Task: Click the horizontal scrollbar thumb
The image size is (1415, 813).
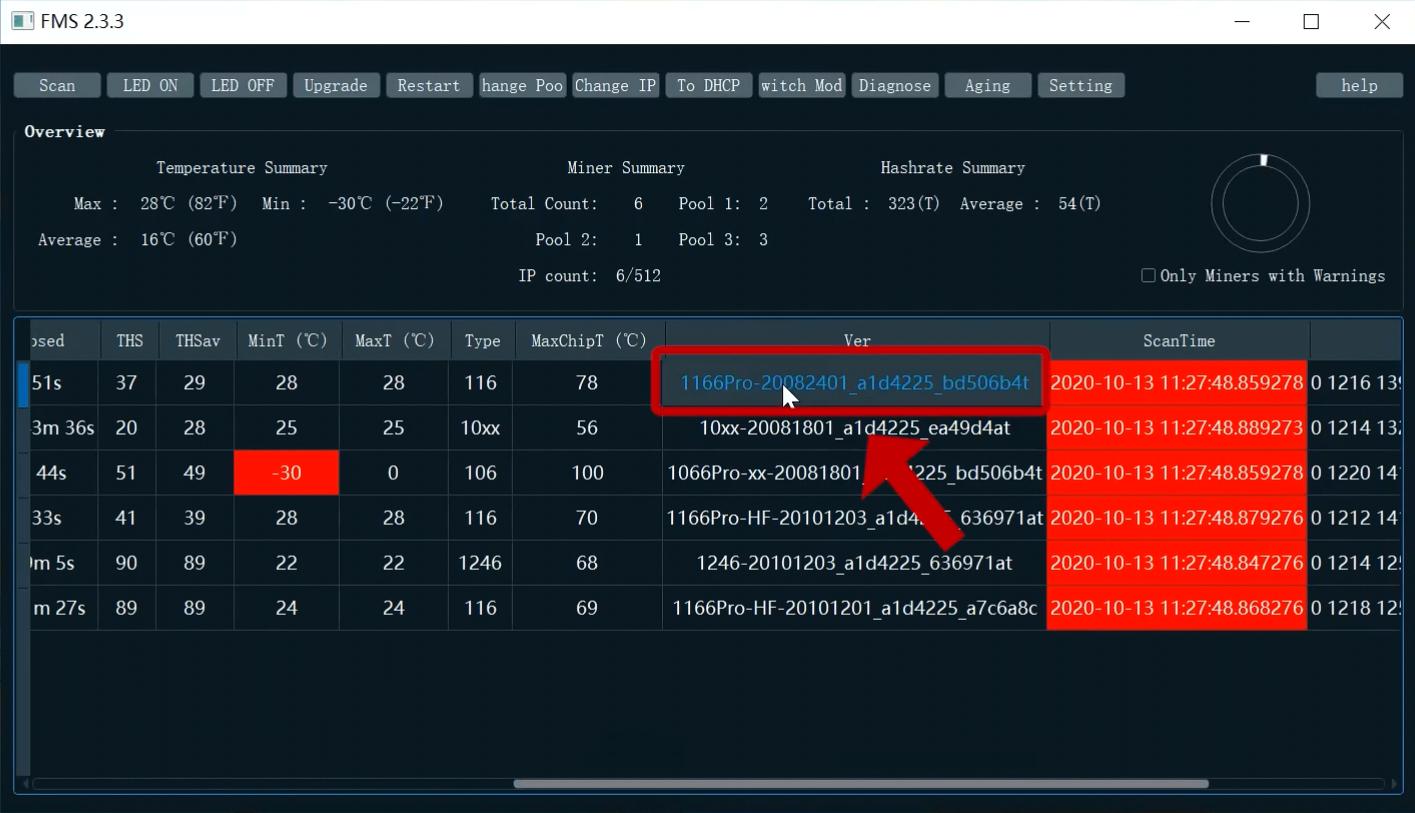Action: (x=860, y=784)
